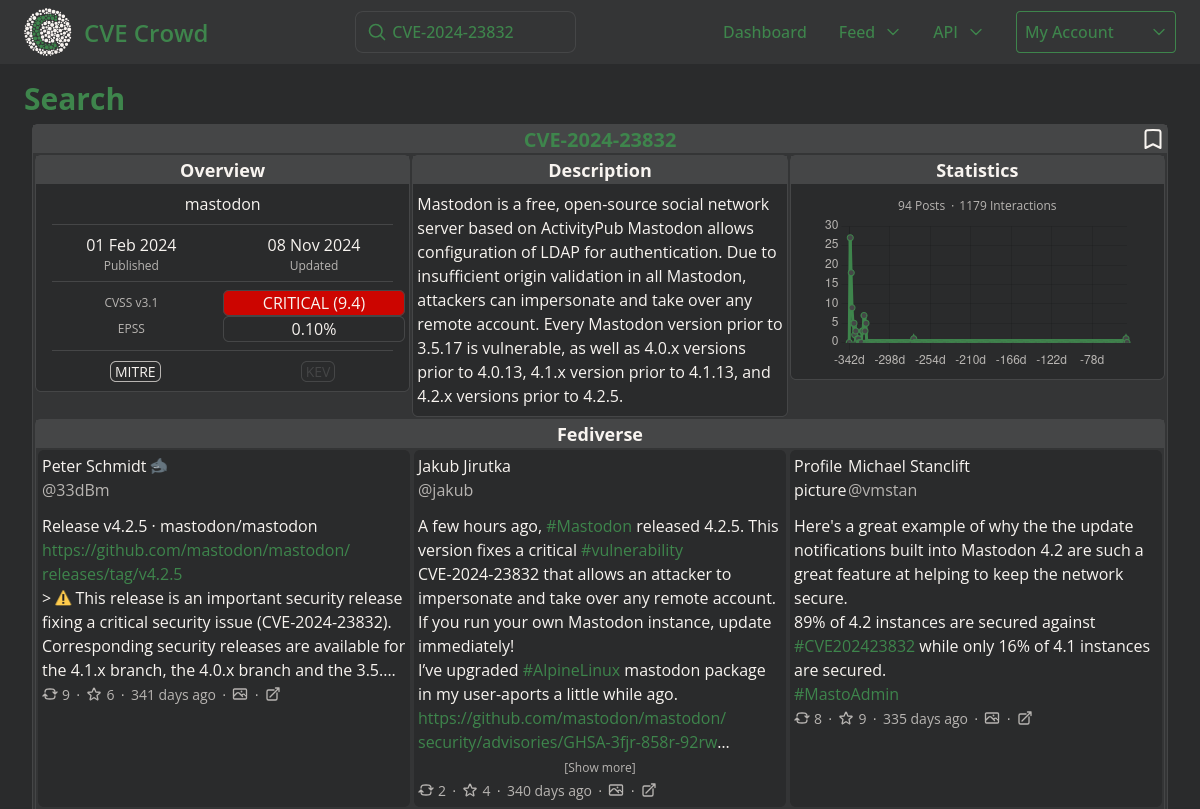Click the @jakub handle
Viewport: 1200px width, 809px height.
445,490
